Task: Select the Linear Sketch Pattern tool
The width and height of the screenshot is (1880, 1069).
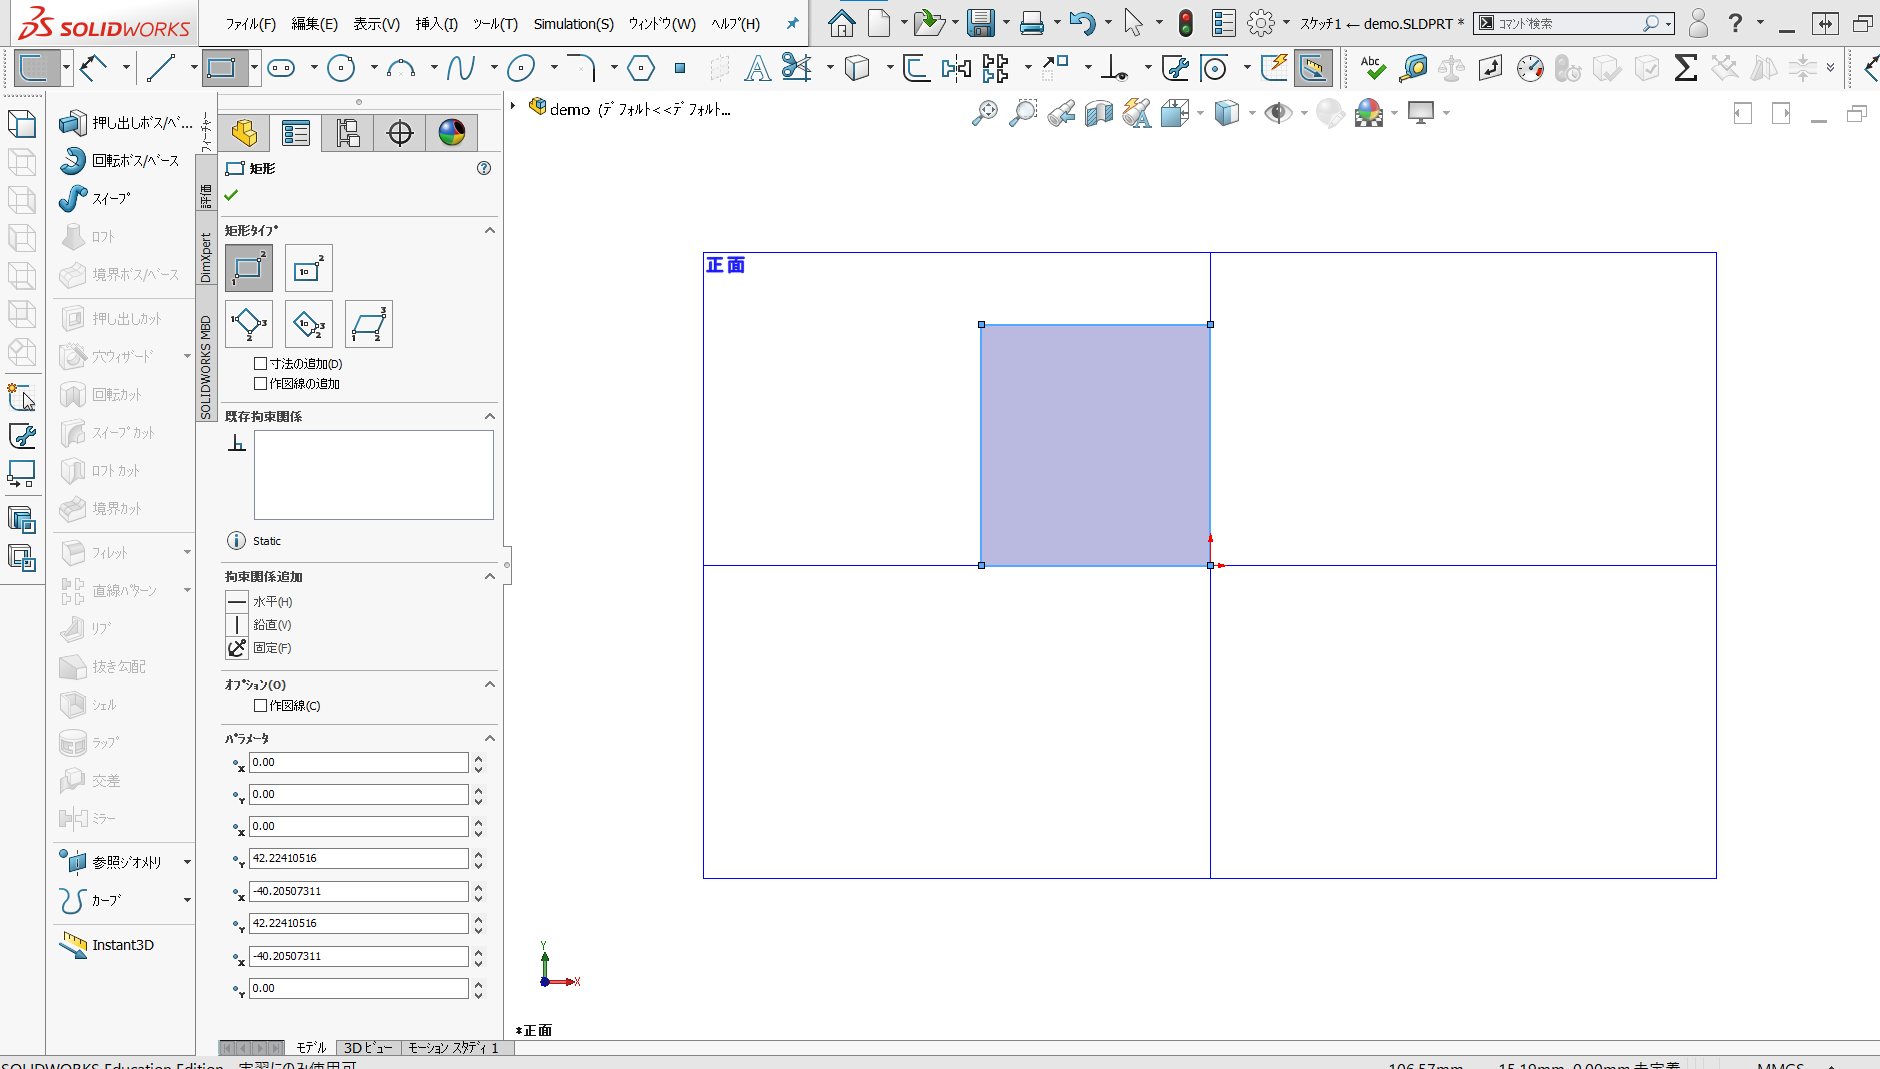Action: [x=996, y=68]
